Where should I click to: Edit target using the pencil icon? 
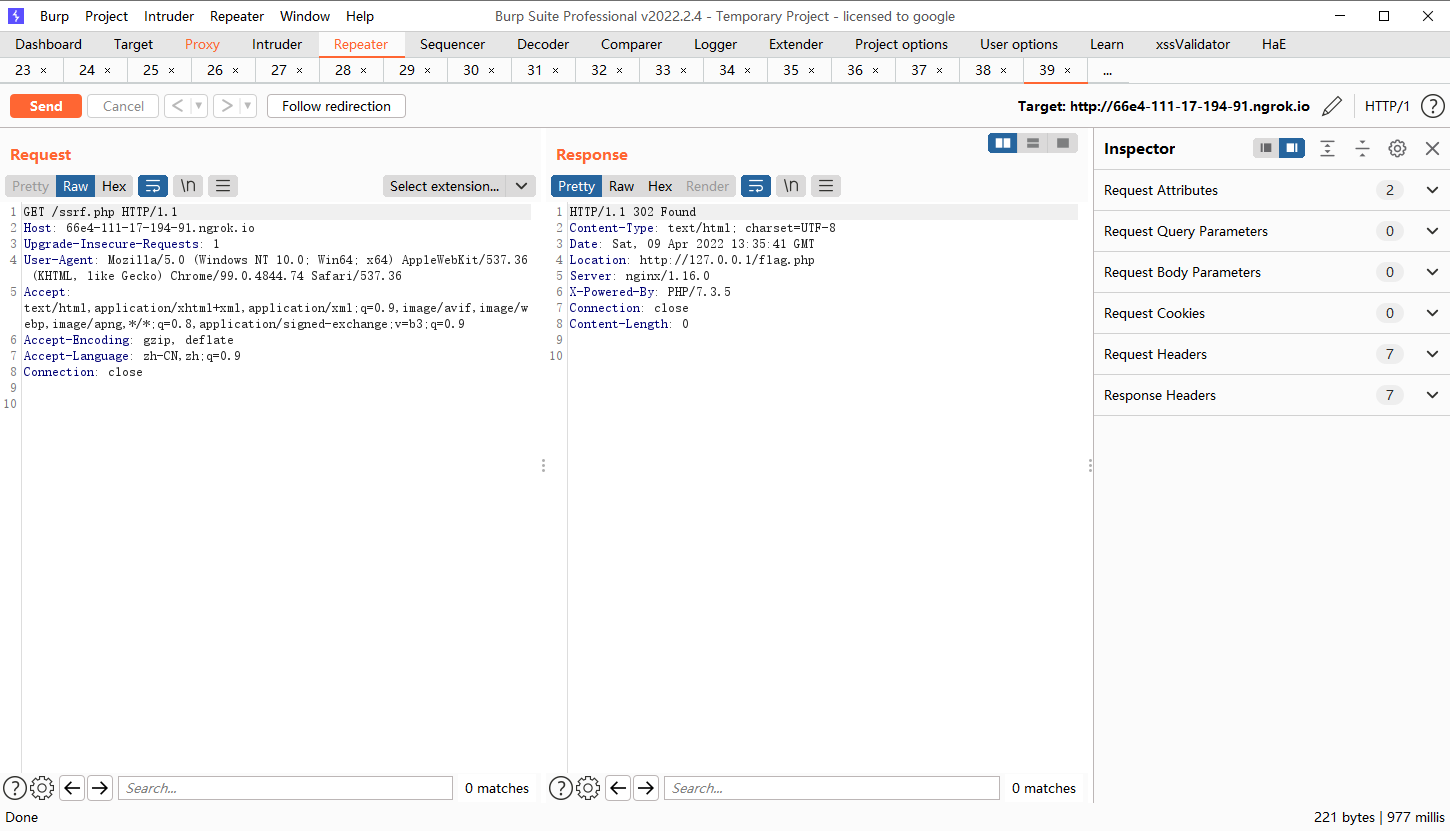(x=1331, y=106)
